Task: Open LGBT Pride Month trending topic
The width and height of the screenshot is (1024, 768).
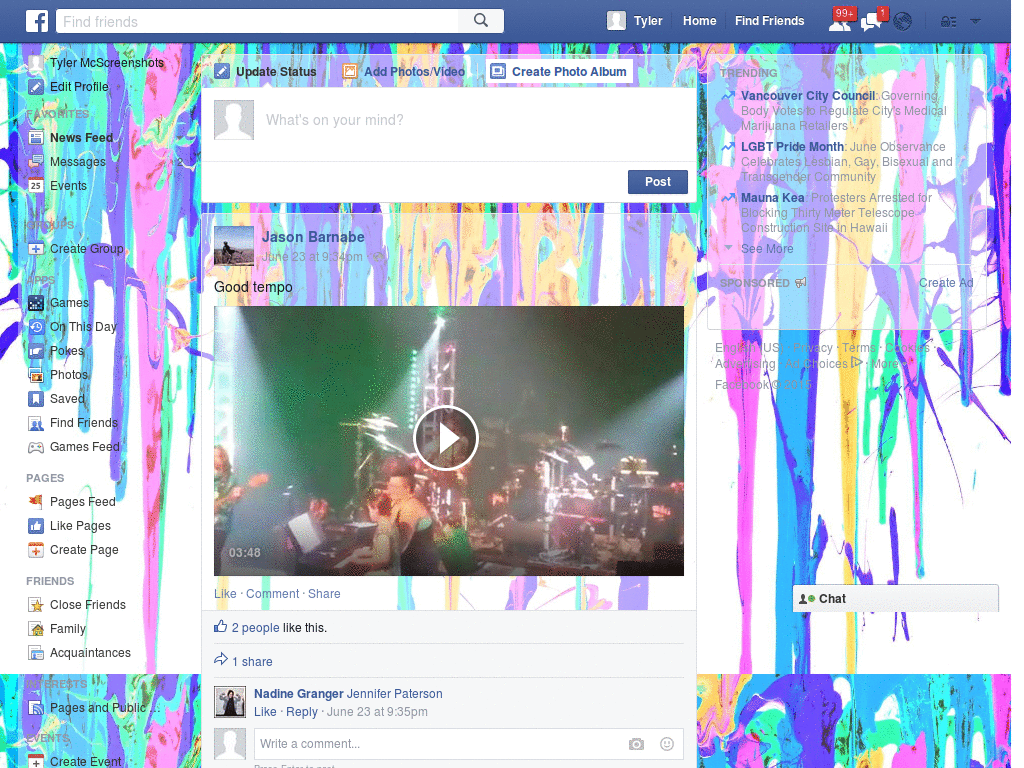Action: pos(792,147)
